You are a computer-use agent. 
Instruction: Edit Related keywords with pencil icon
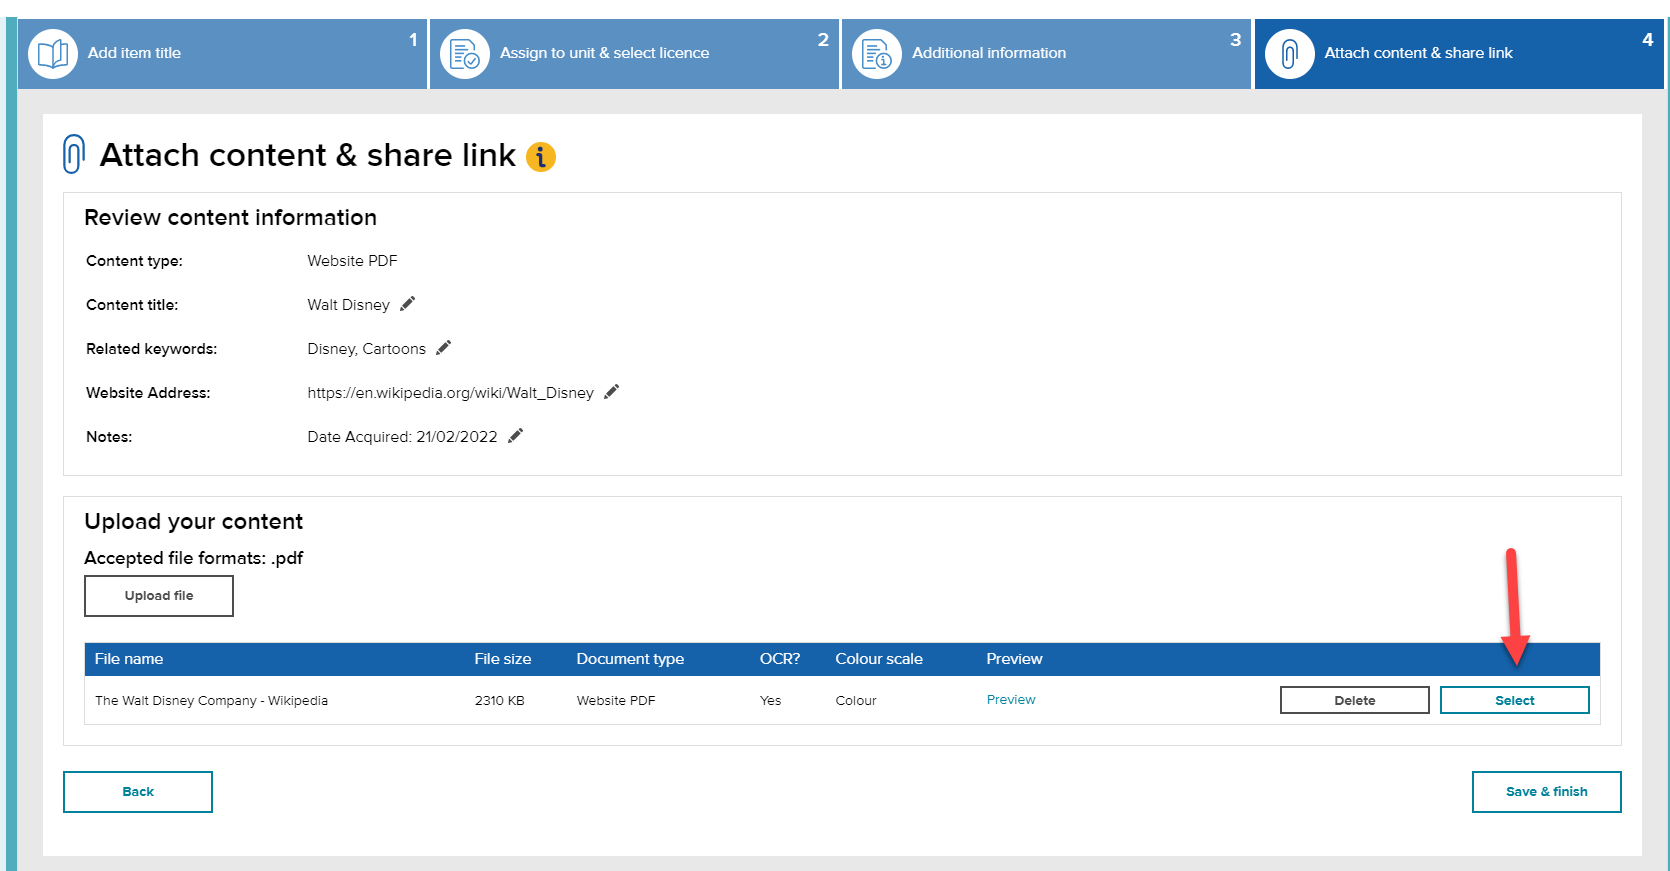[443, 348]
